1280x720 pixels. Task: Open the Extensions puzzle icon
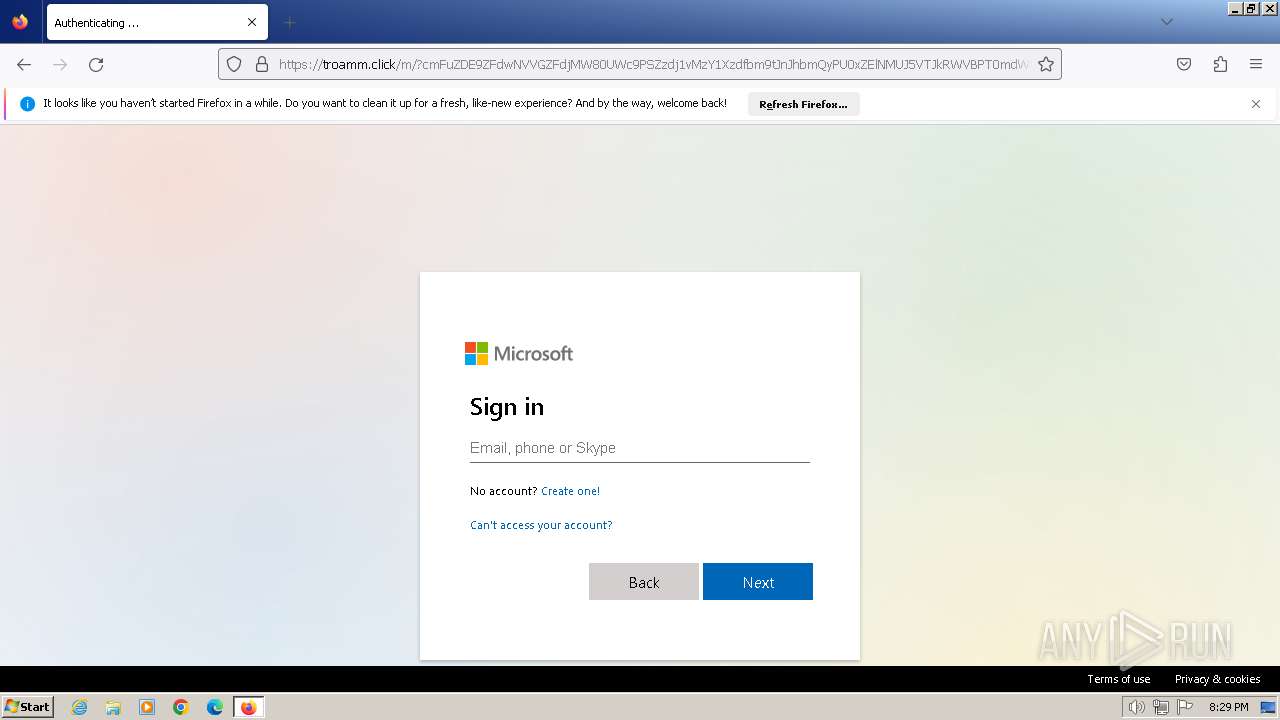(1220, 64)
